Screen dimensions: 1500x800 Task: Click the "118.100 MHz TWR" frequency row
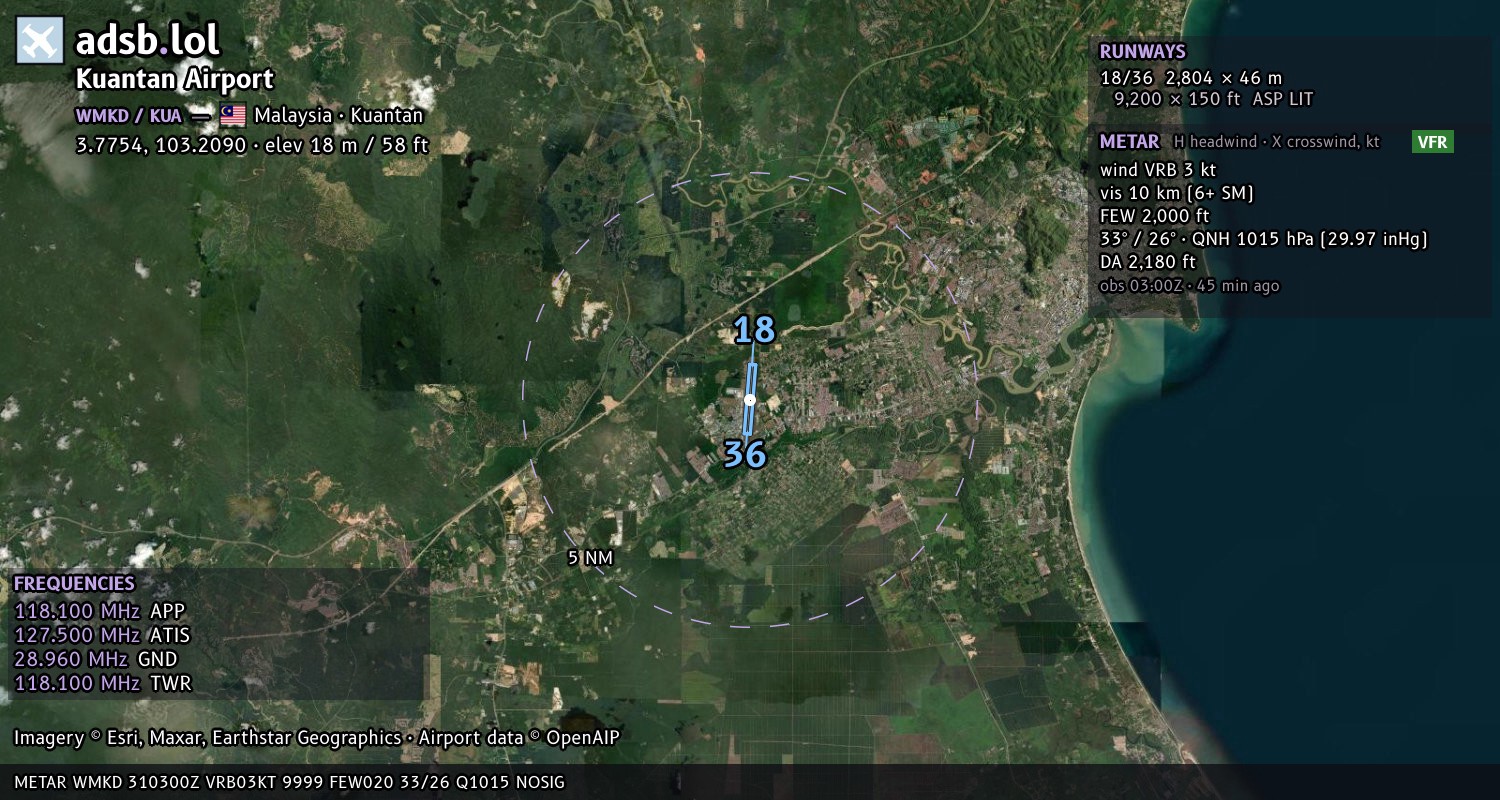[103, 683]
